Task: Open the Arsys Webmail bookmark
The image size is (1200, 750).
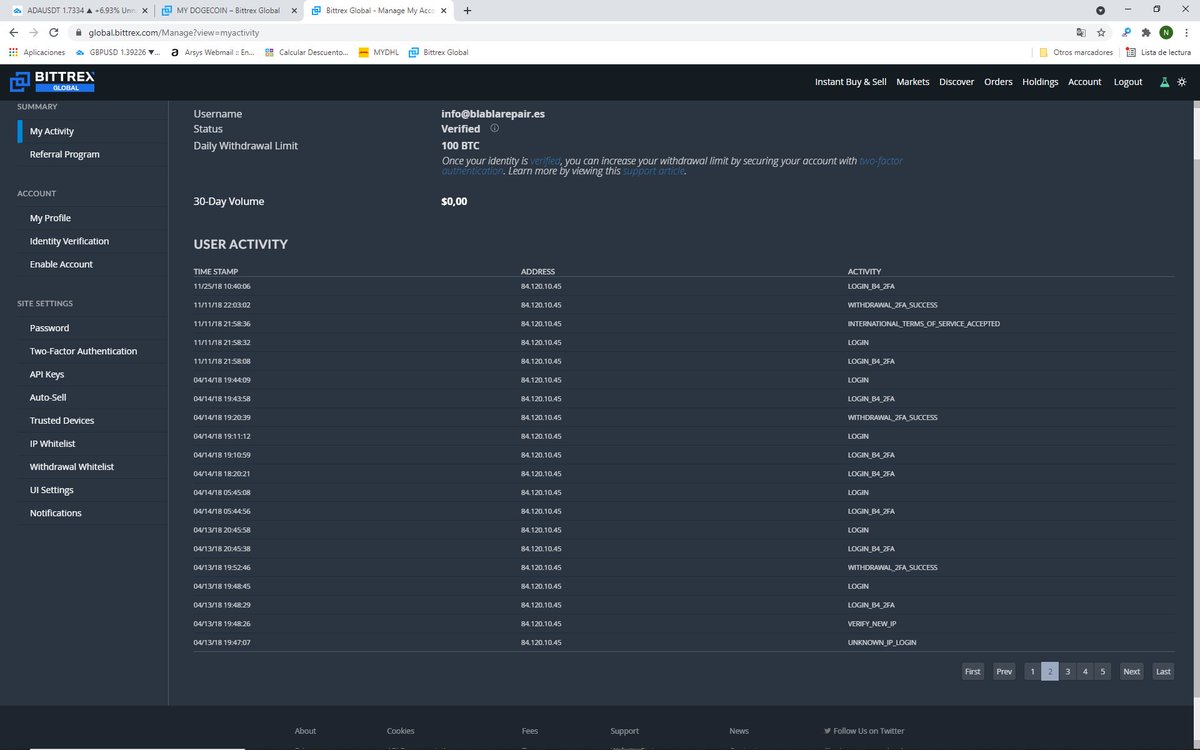Action: tap(212, 52)
